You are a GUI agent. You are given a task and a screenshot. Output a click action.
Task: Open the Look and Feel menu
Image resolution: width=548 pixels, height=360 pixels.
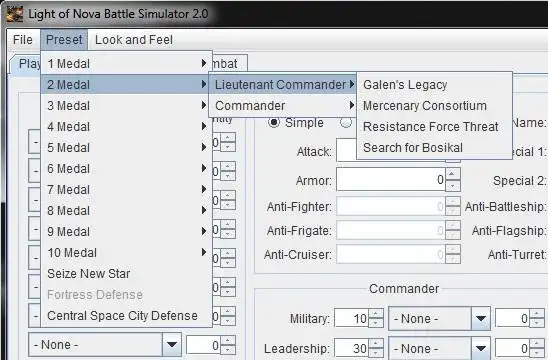(134, 39)
